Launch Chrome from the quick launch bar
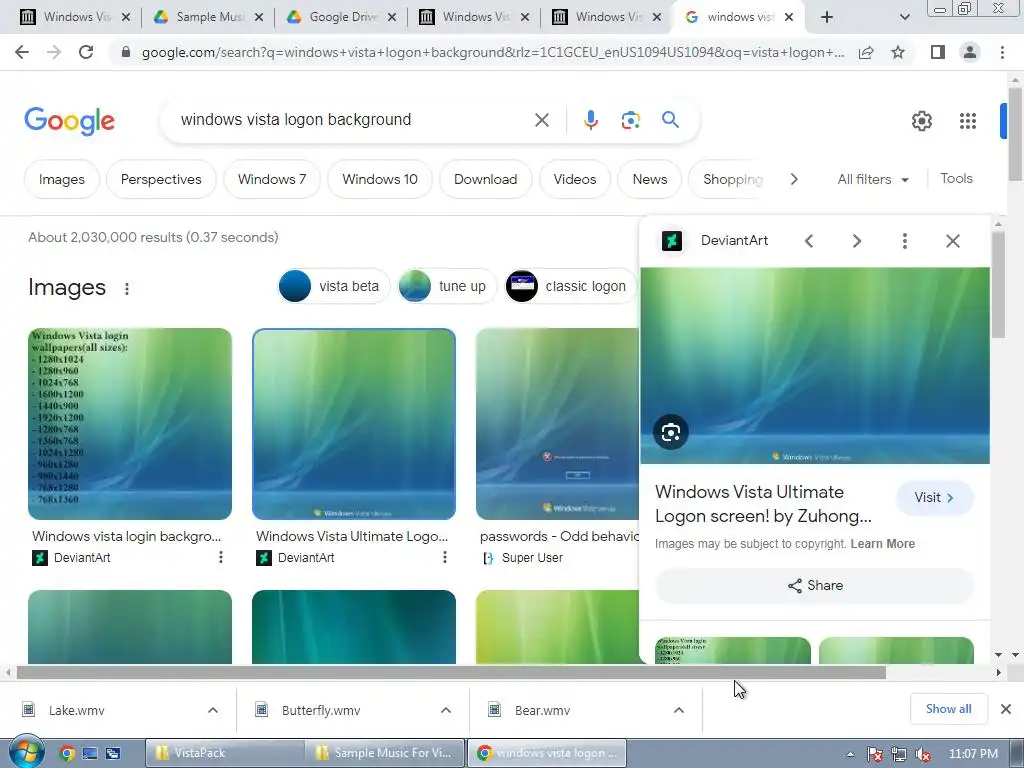The height and width of the screenshot is (768, 1024). click(x=67, y=753)
